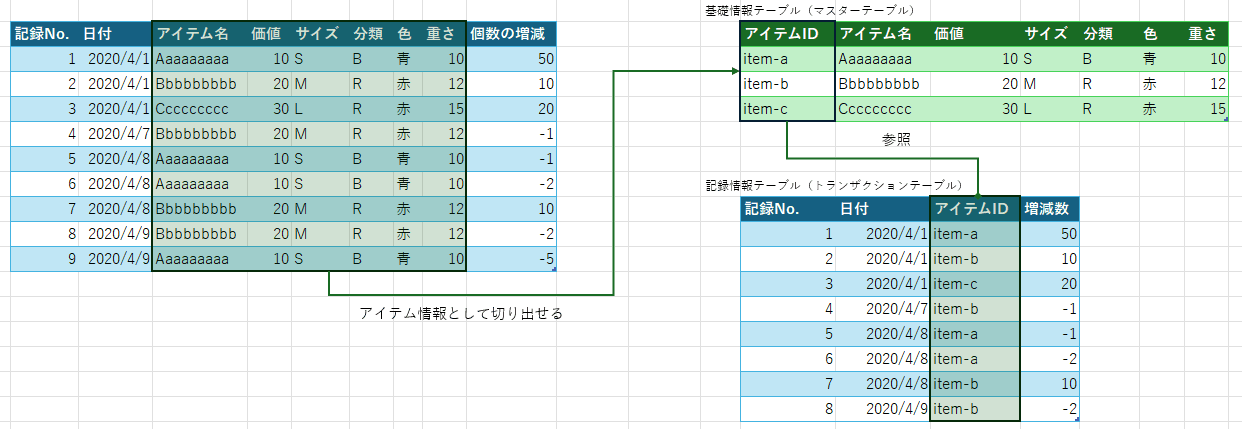
Task: Click the アイテム情報として切り出せる text label
Action: click(x=461, y=314)
